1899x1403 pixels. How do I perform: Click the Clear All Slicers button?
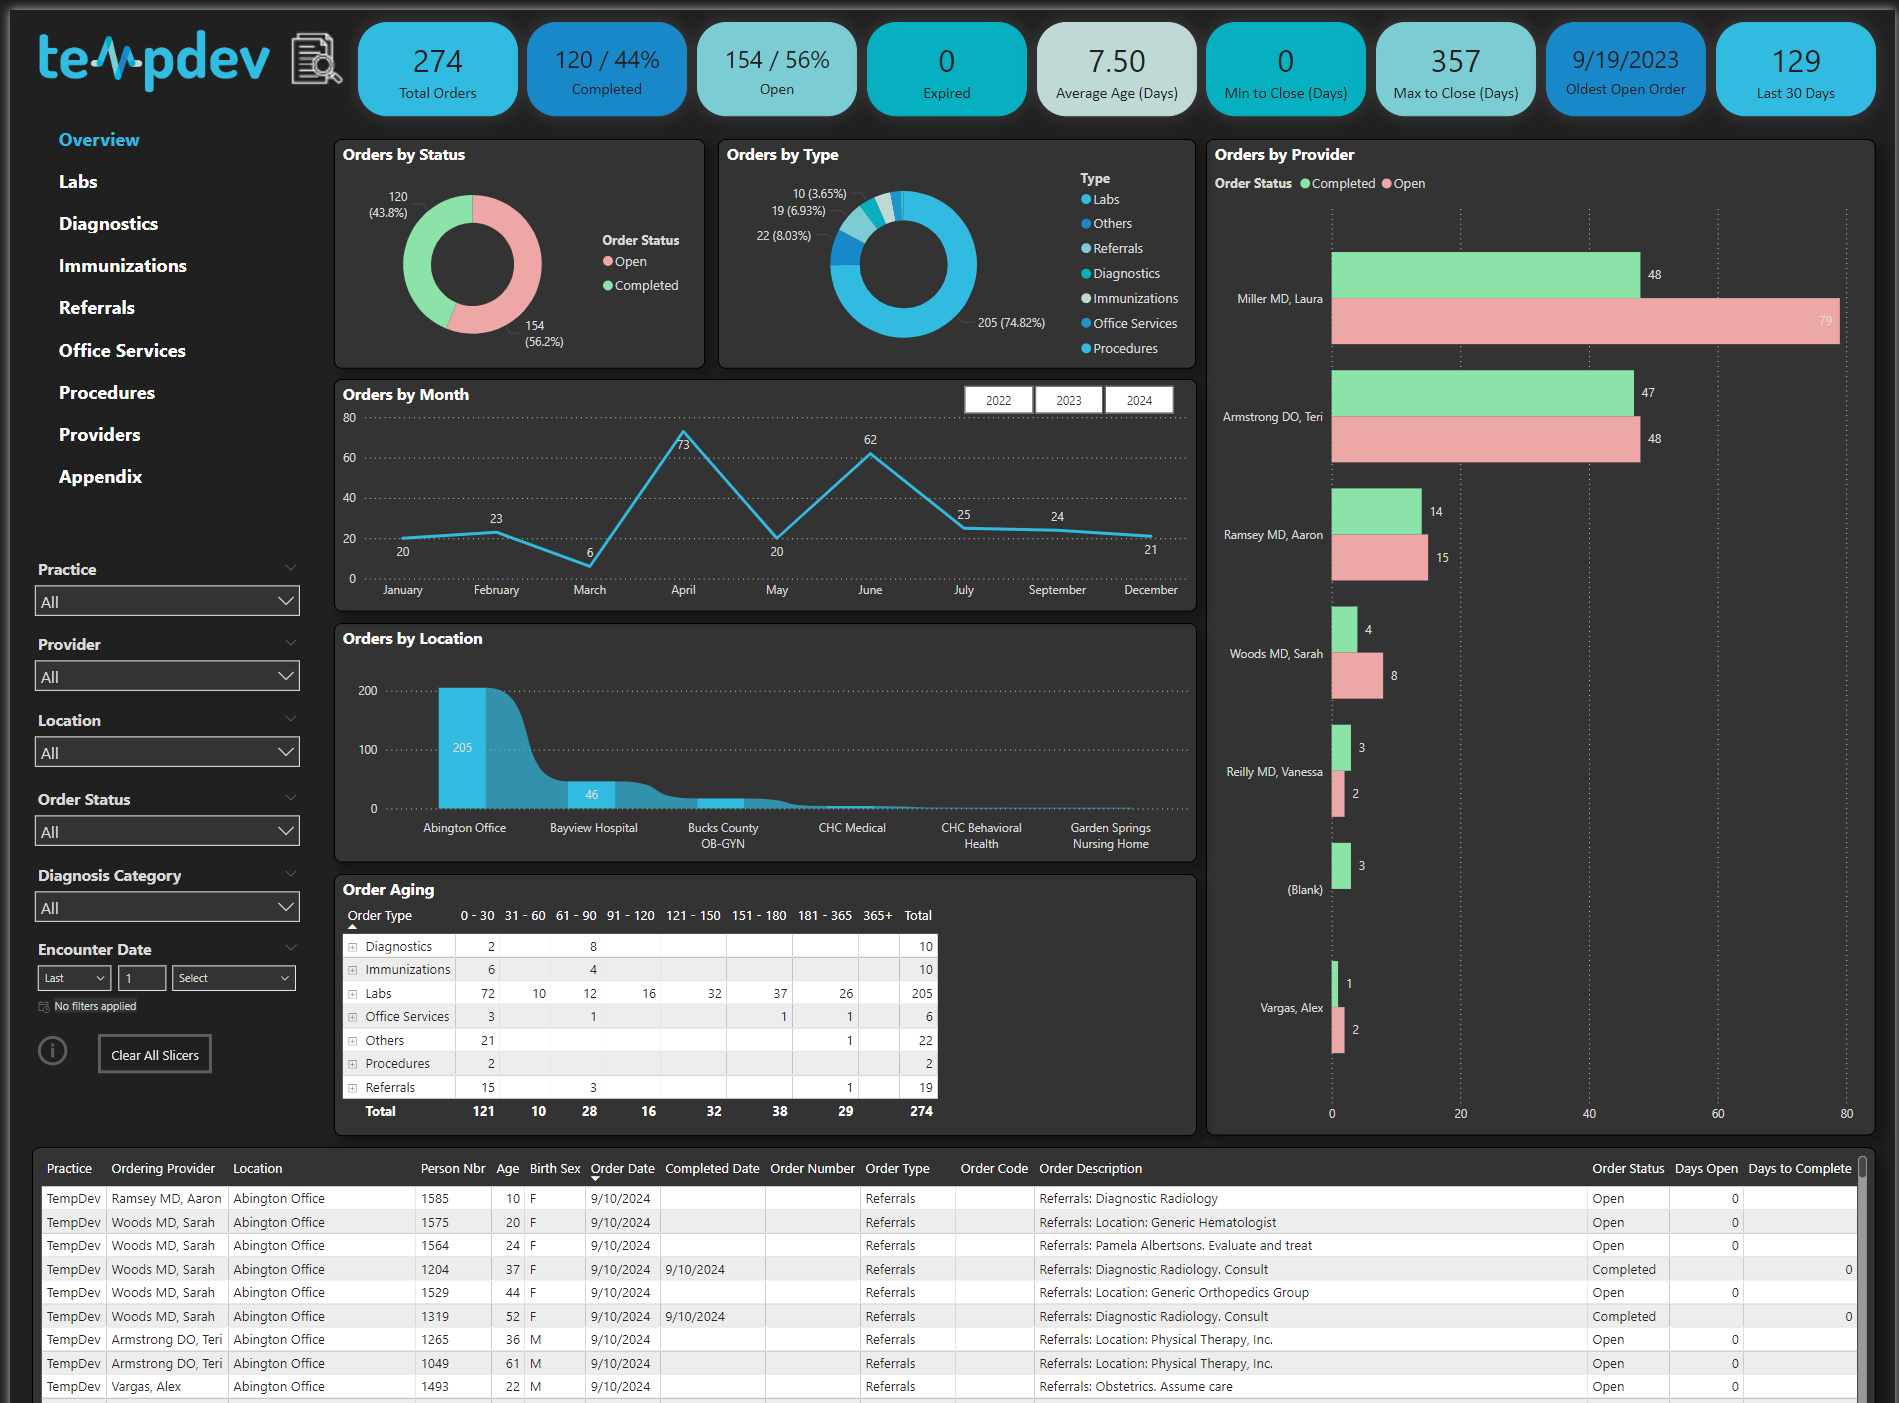tap(154, 1053)
